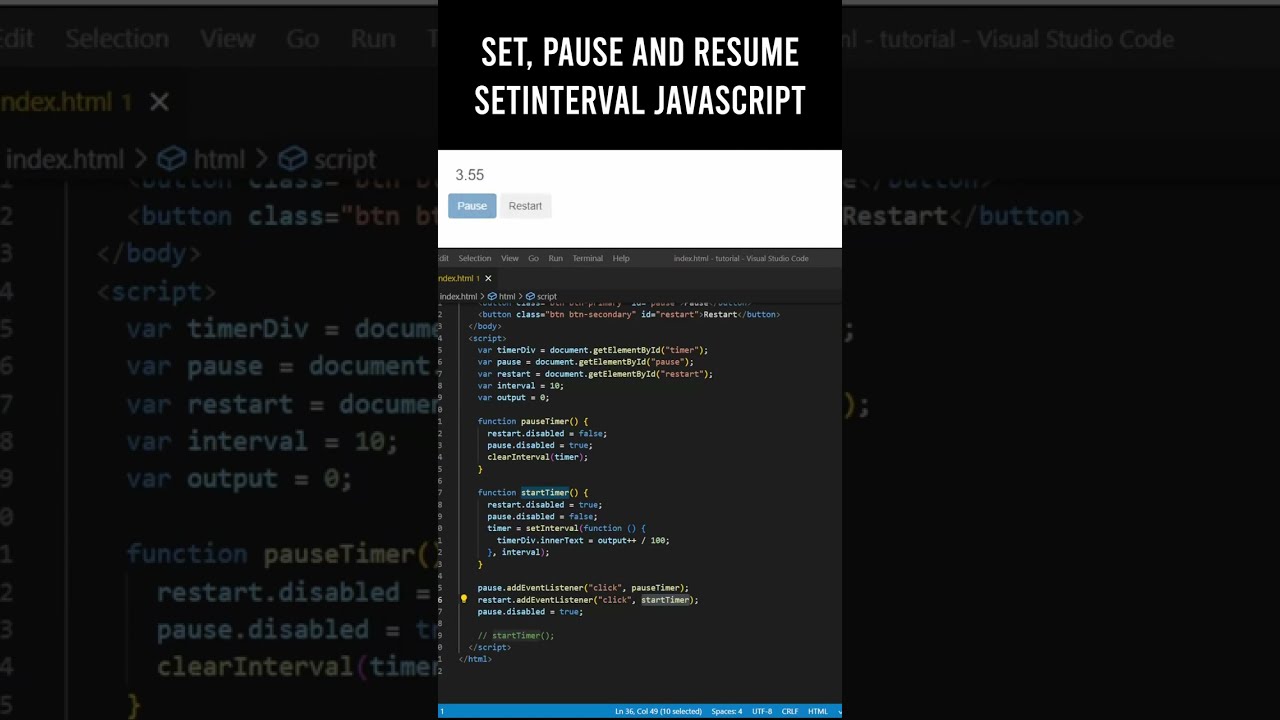Change line endings via CRLF item
The image size is (1280, 720).
tap(790, 711)
